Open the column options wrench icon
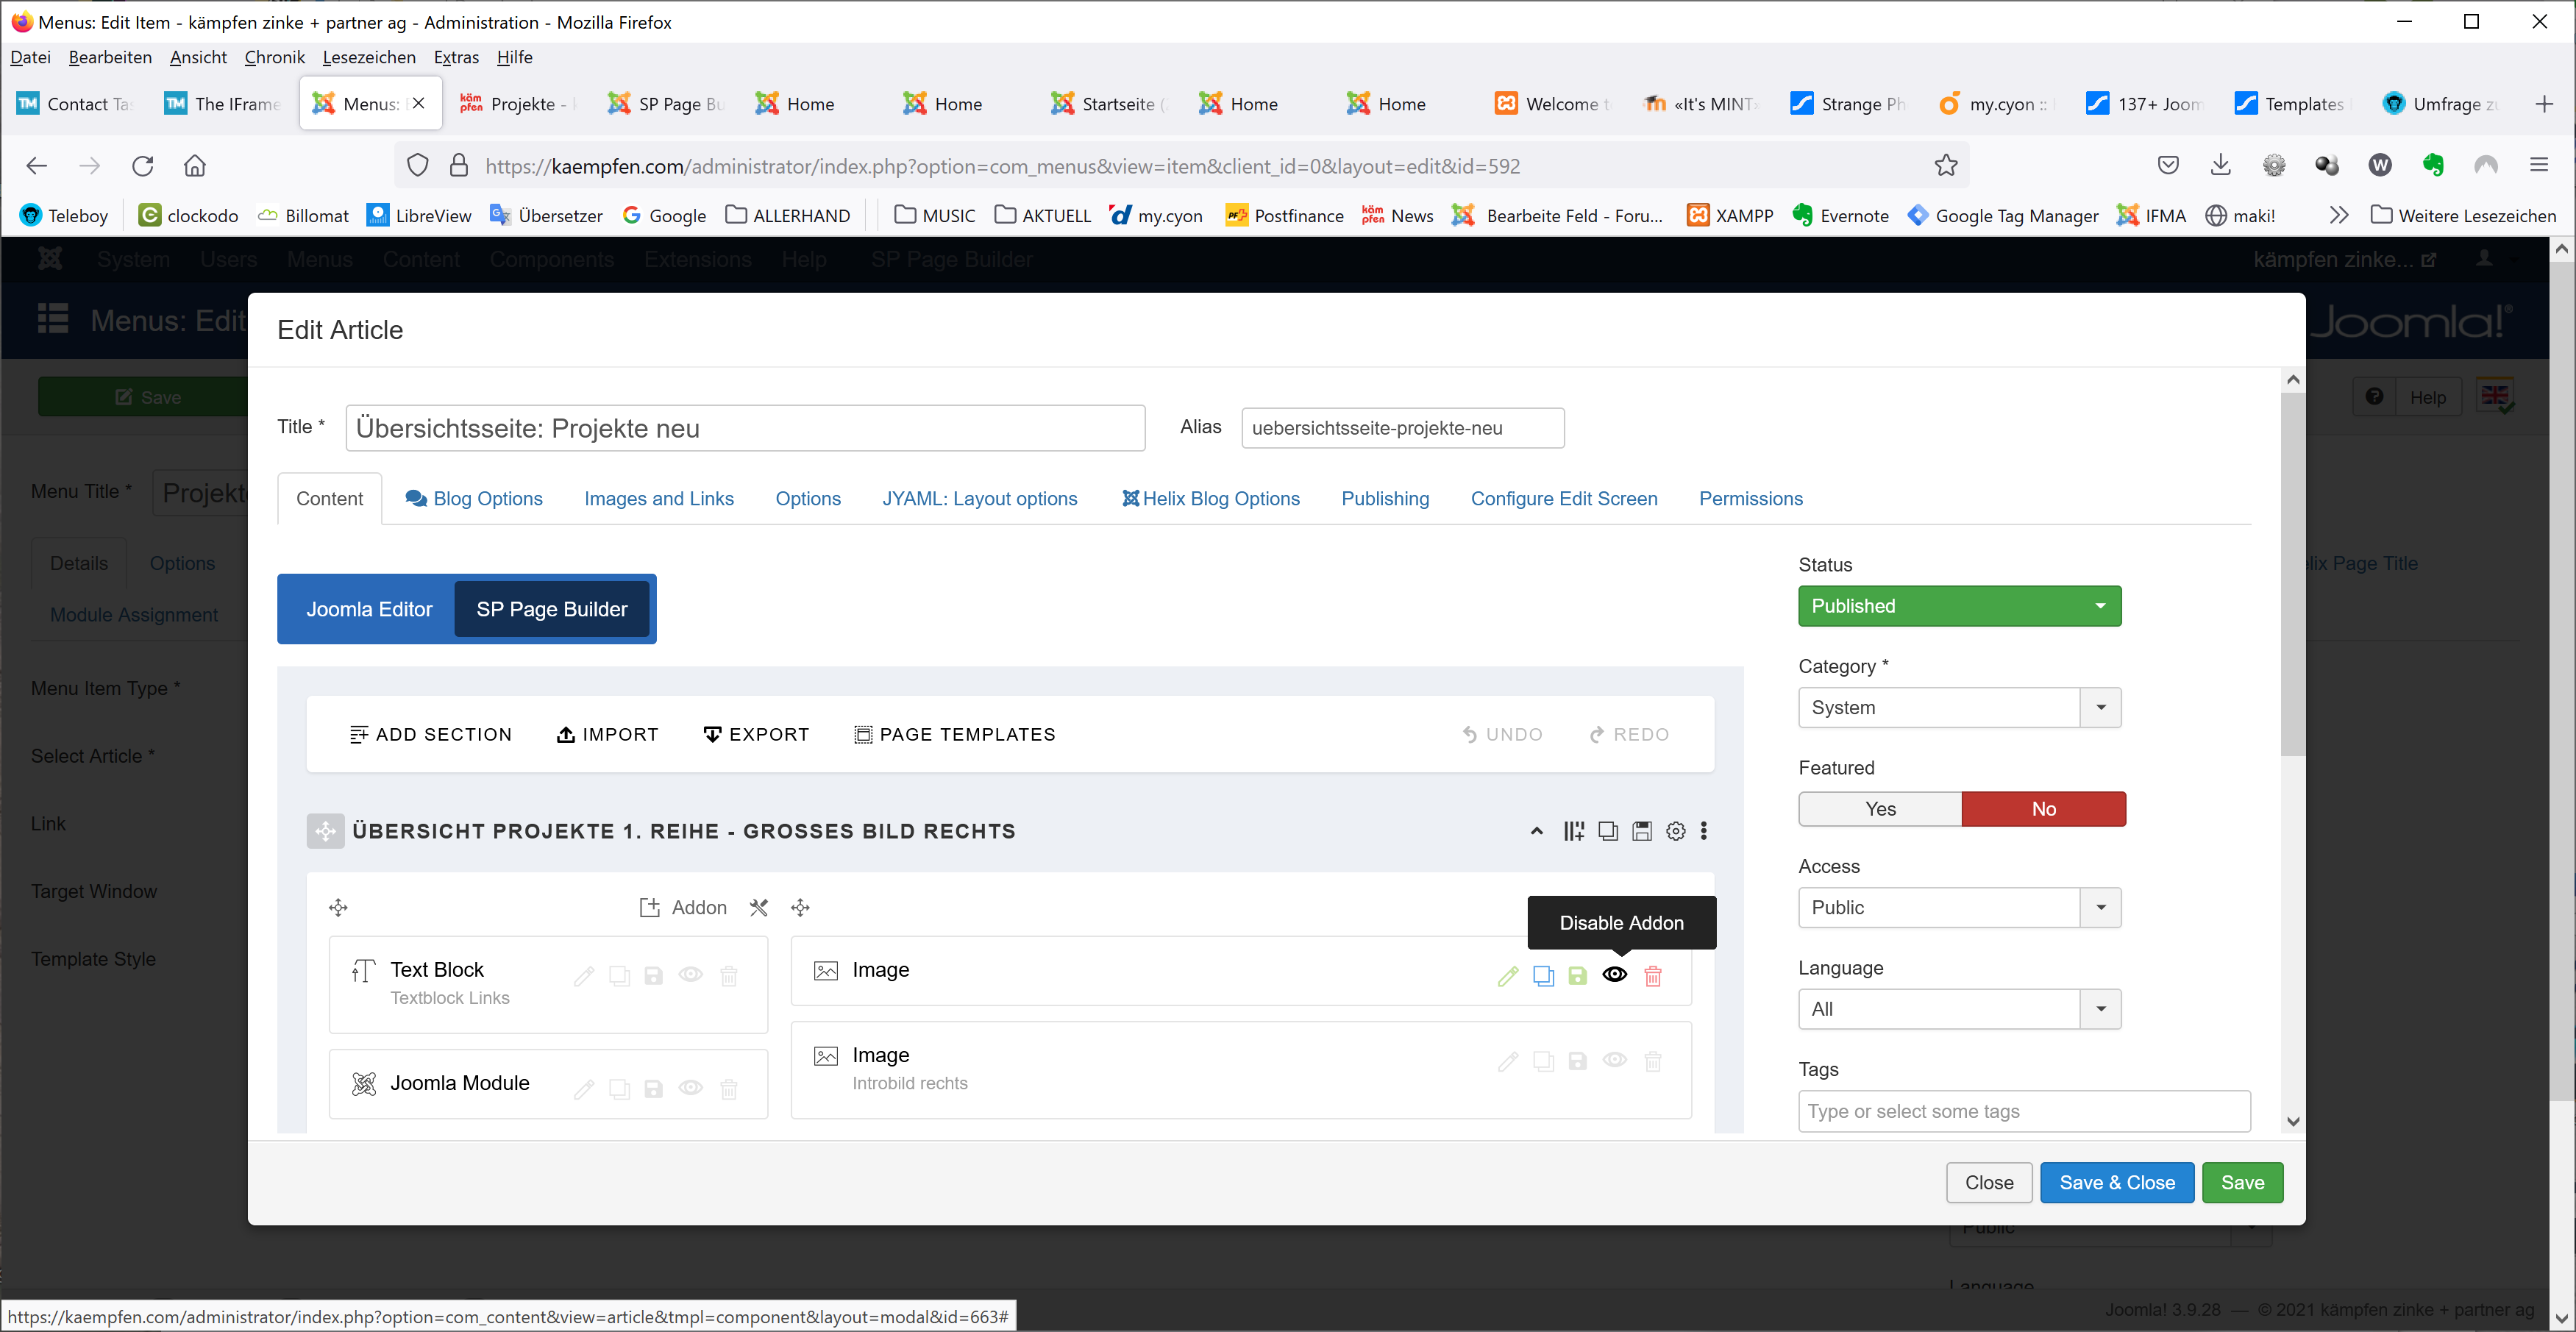Image resolution: width=2576 pixels, height=1332 pixels. click(x=759, y=908)
